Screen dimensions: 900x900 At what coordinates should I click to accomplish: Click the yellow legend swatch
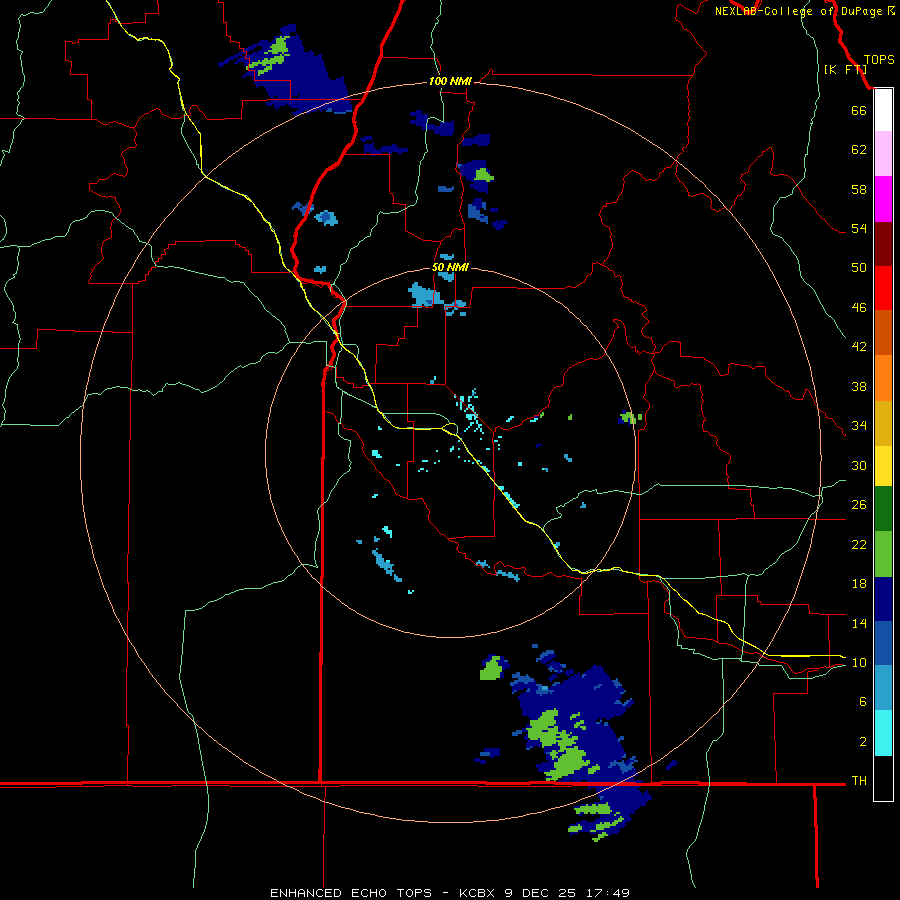[x=883, y=466]
